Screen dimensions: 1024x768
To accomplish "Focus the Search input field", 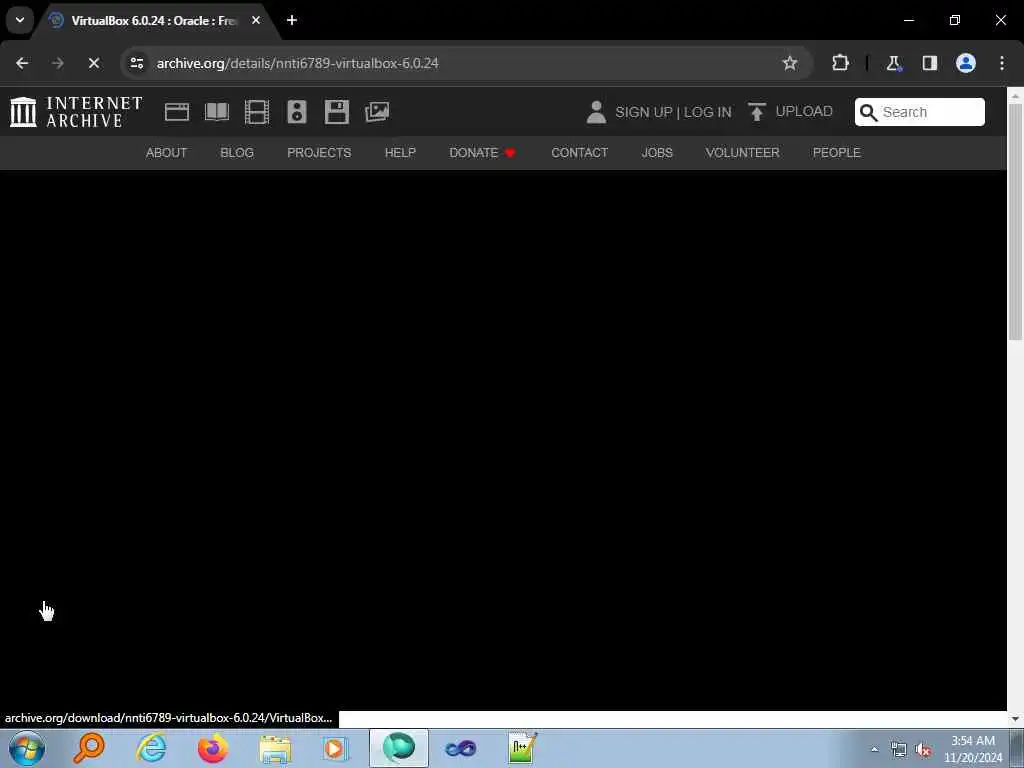I will pos(920,112).
